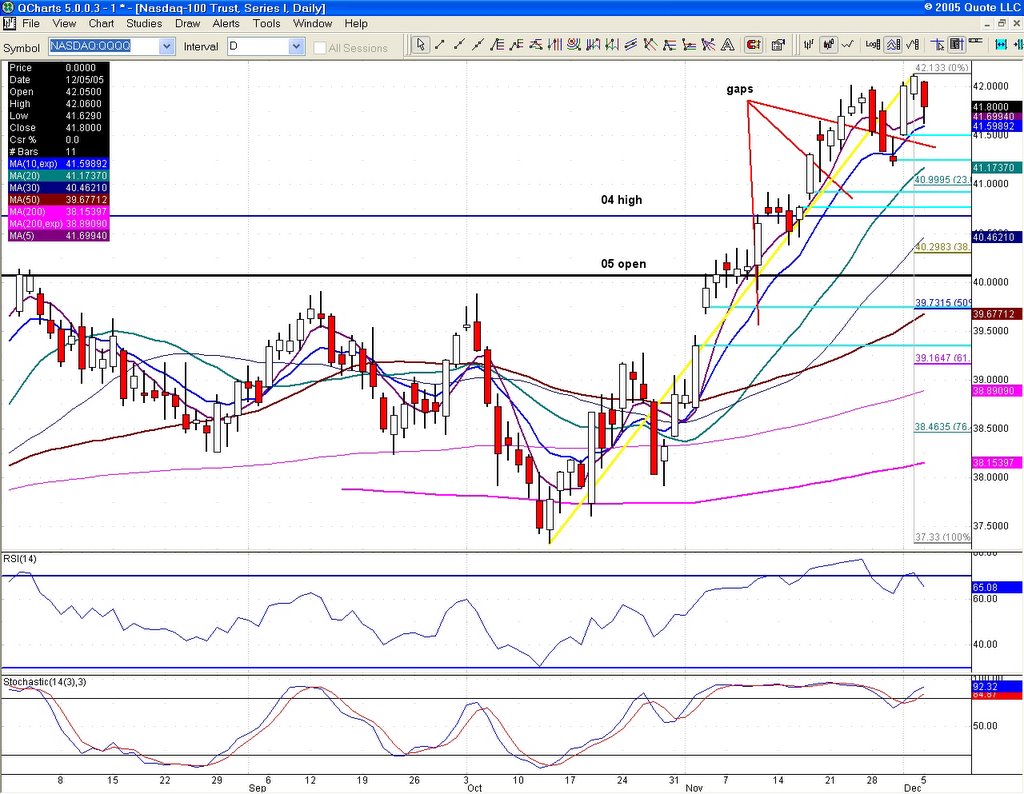The width and height of the screenshot is (1024, 794).
Task: Click the chart document icon beside File
Action: [9, 24]
